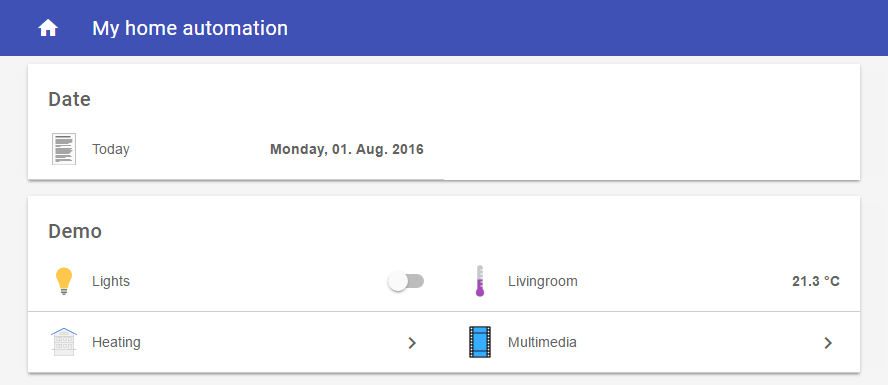Click the Today label
Image resolution: width=888 pixels, height=385 pixels.
pyautogui.click(x=111, y=149)
